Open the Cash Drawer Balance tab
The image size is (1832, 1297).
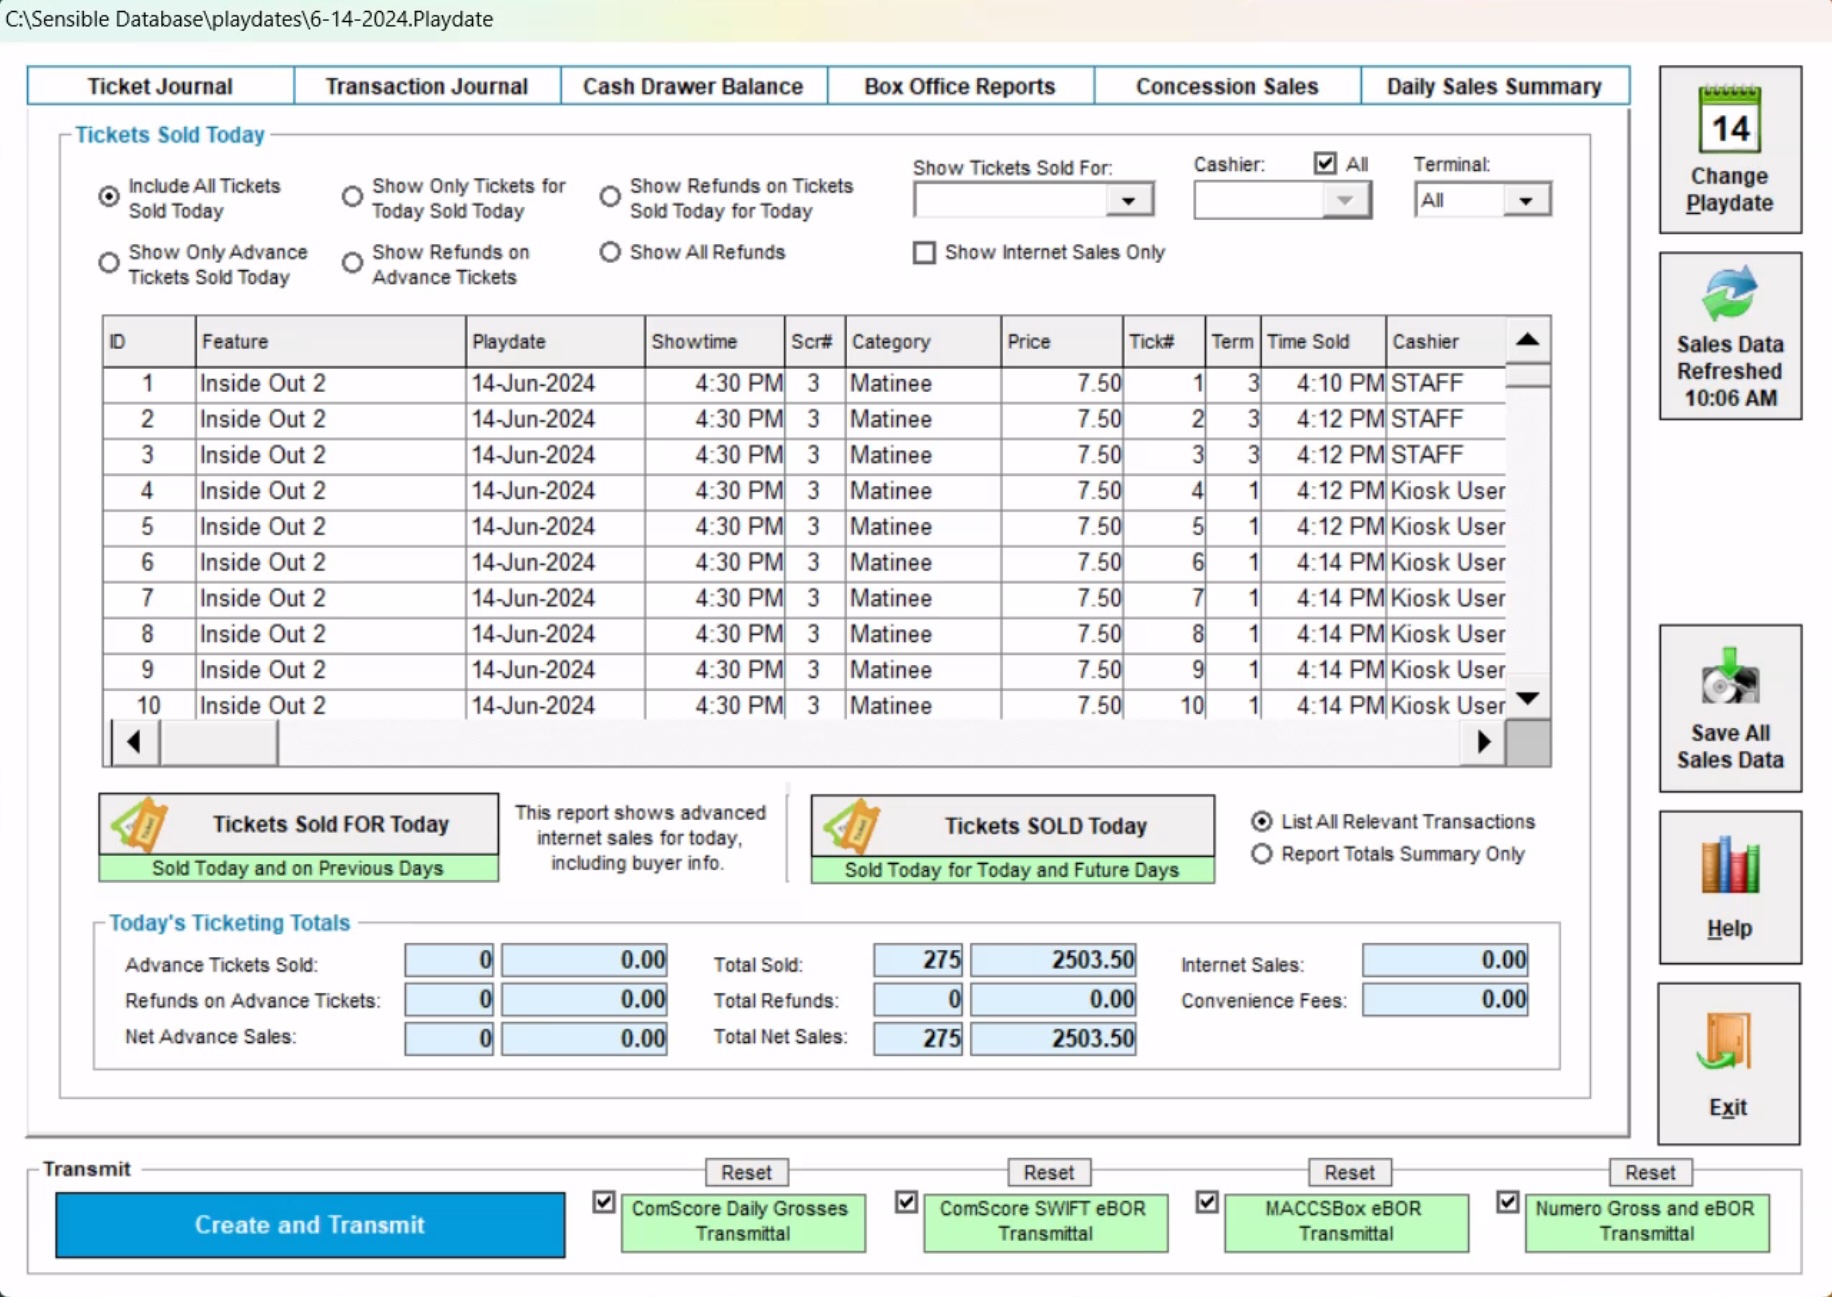tap(693, 86)
